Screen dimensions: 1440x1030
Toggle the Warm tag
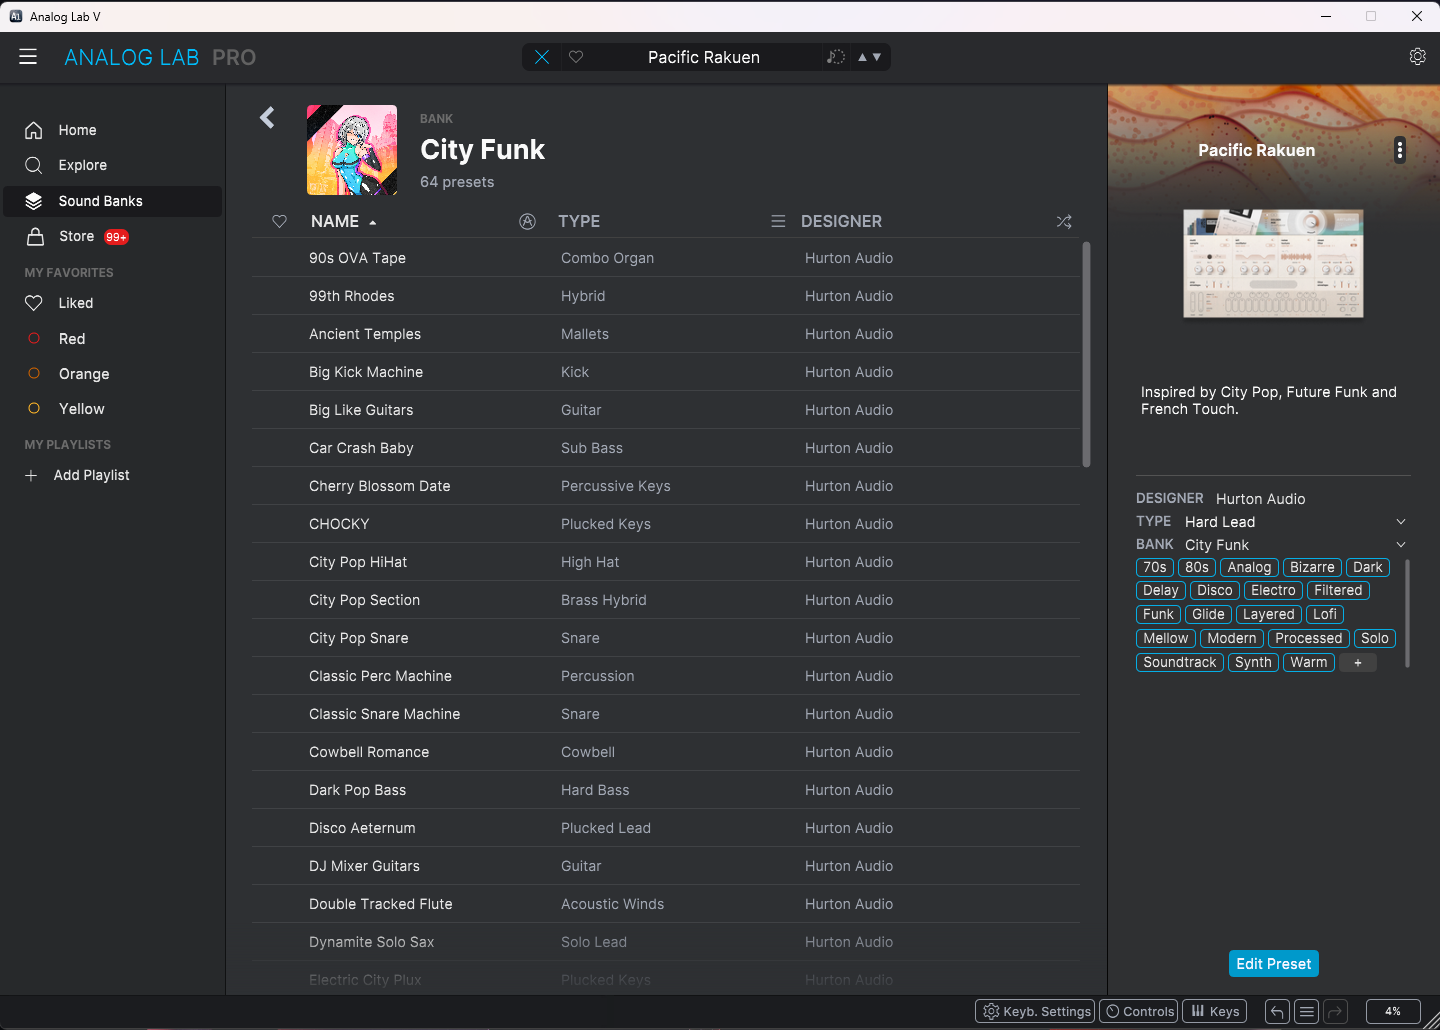click(1309, 662)
